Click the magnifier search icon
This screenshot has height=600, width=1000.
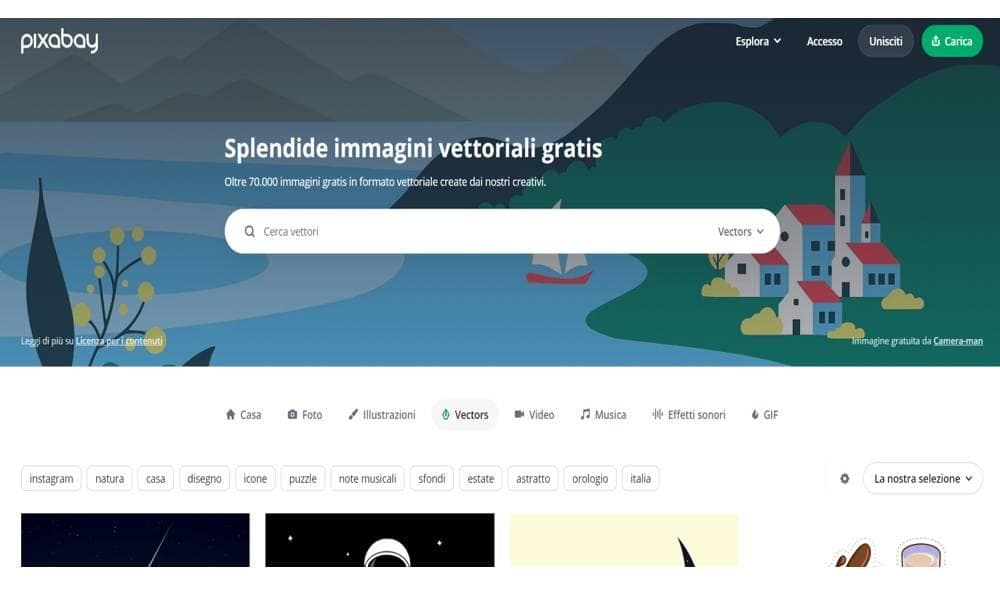point(249,231)
